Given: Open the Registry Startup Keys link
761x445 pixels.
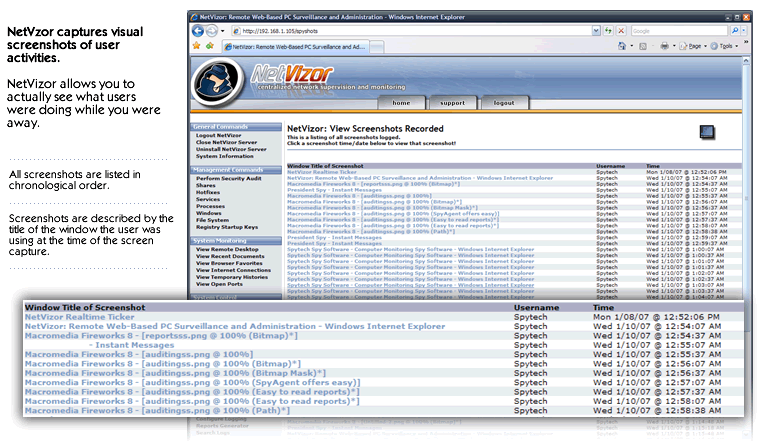Looking at the screenshot, I should pyautogui.click(x=228, y=227).
